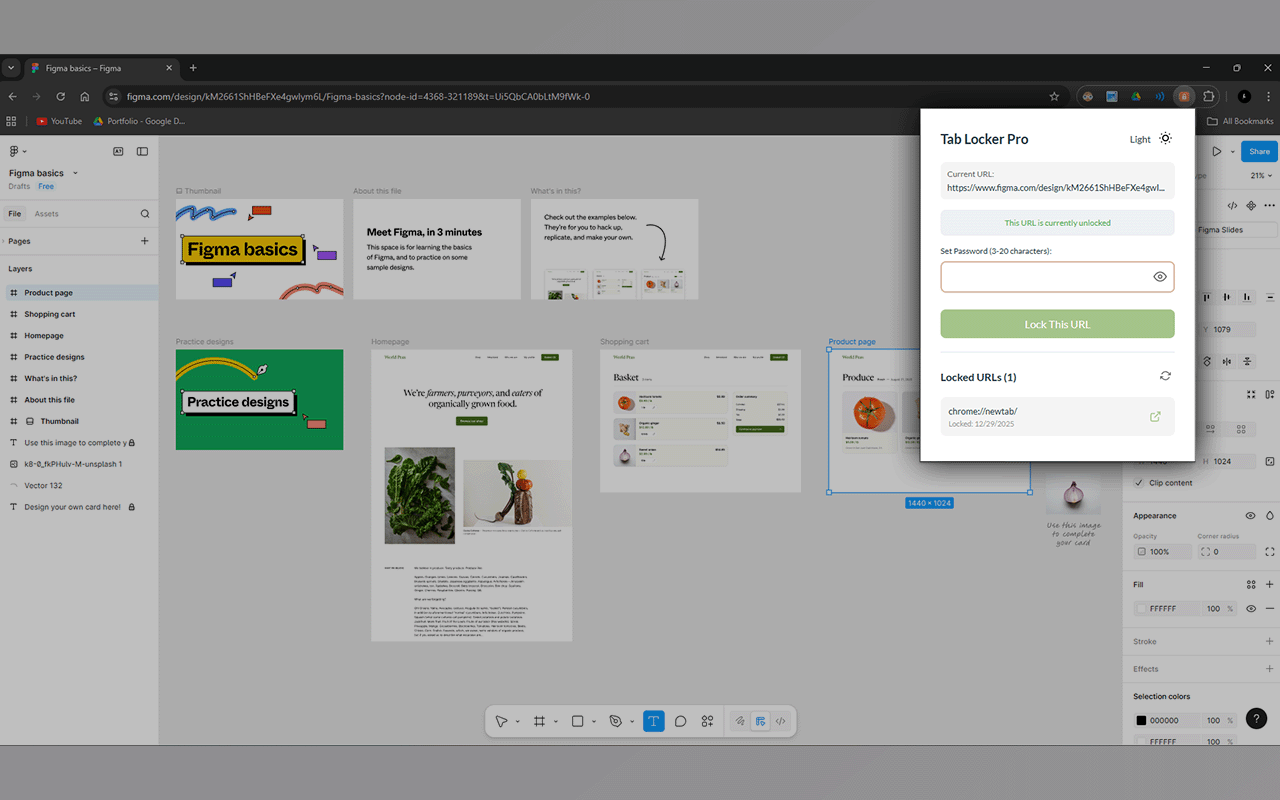1280x800 pixels.
Task: Switch to Design mode in toolbar
Action: [x=761, y=721]
